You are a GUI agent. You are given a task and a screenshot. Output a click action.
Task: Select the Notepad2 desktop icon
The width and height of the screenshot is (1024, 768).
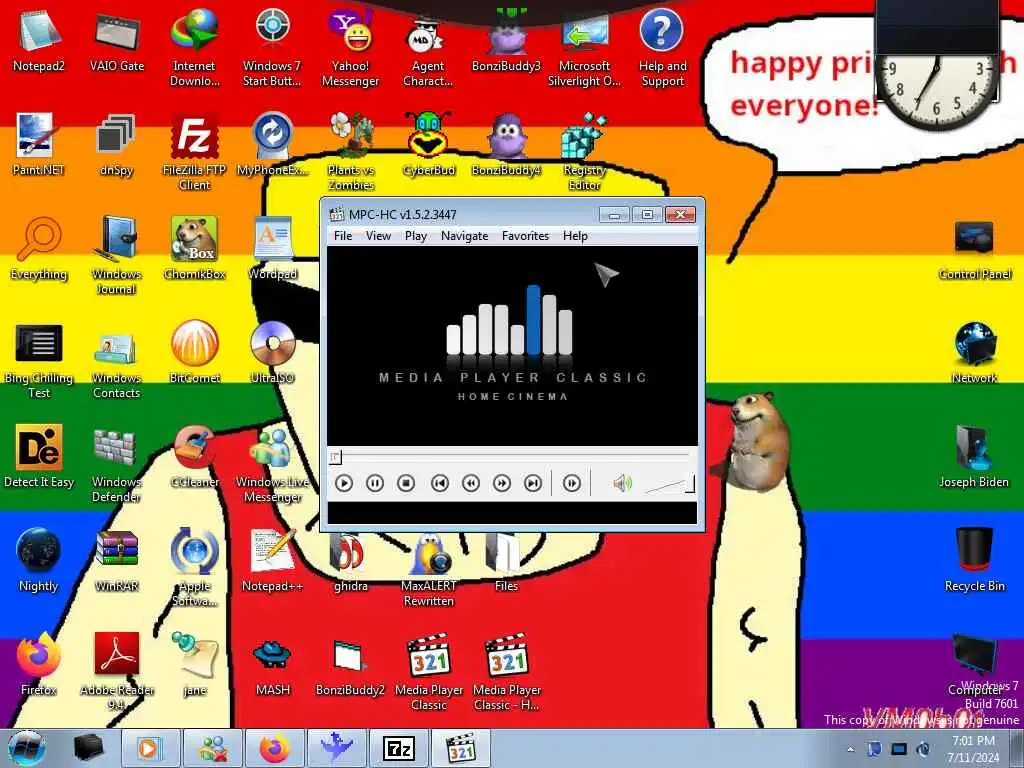pos(39,40)
